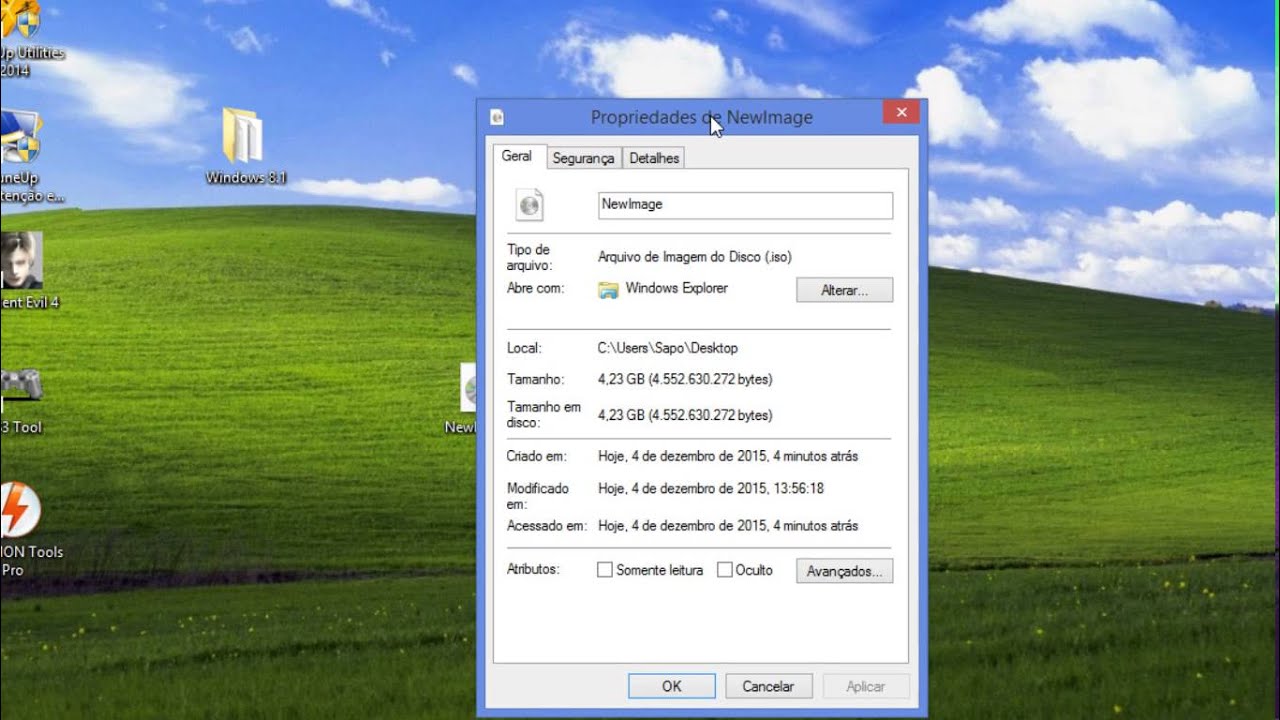Screen dimensions: 1280x720
Task: Select the Windows 8.1 folder icon
Action: click(x=243, y=136)
